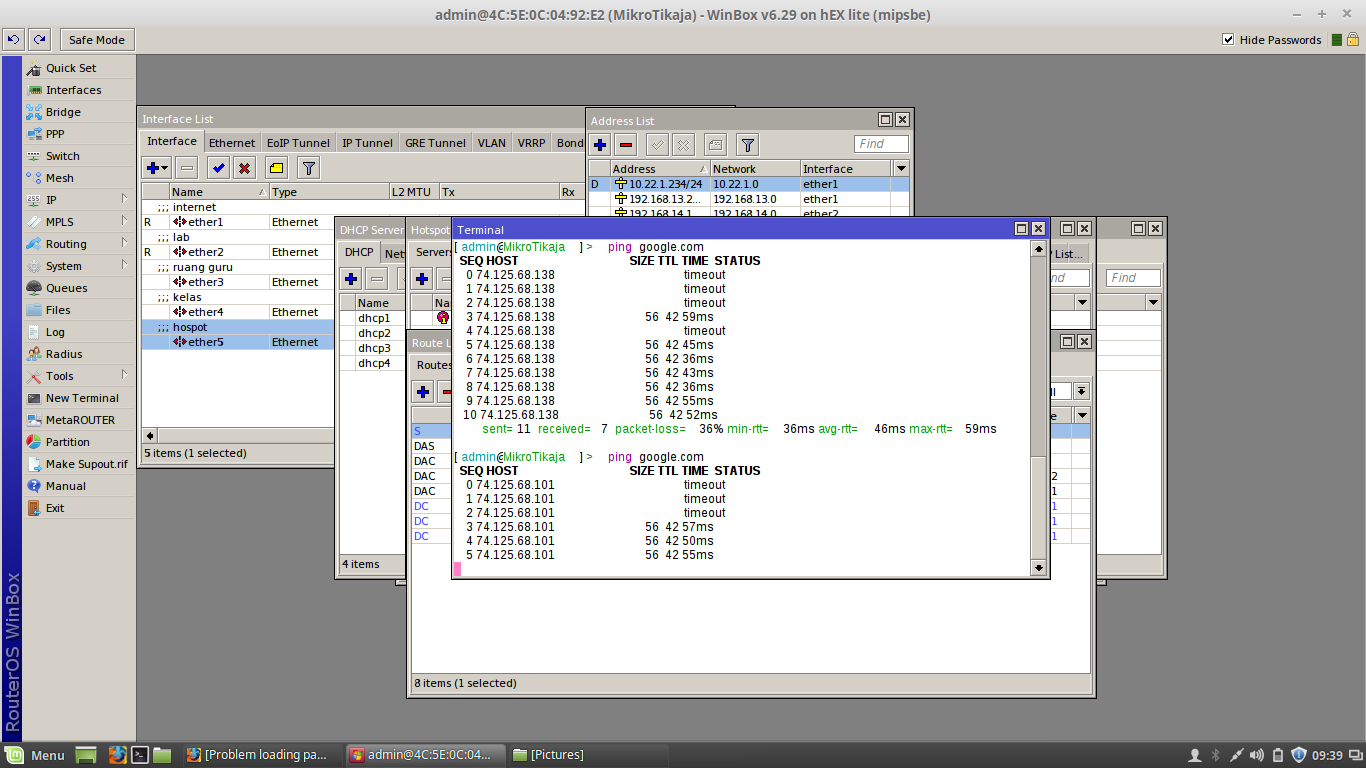Open Bridge in the sidebar

point(63,112)
